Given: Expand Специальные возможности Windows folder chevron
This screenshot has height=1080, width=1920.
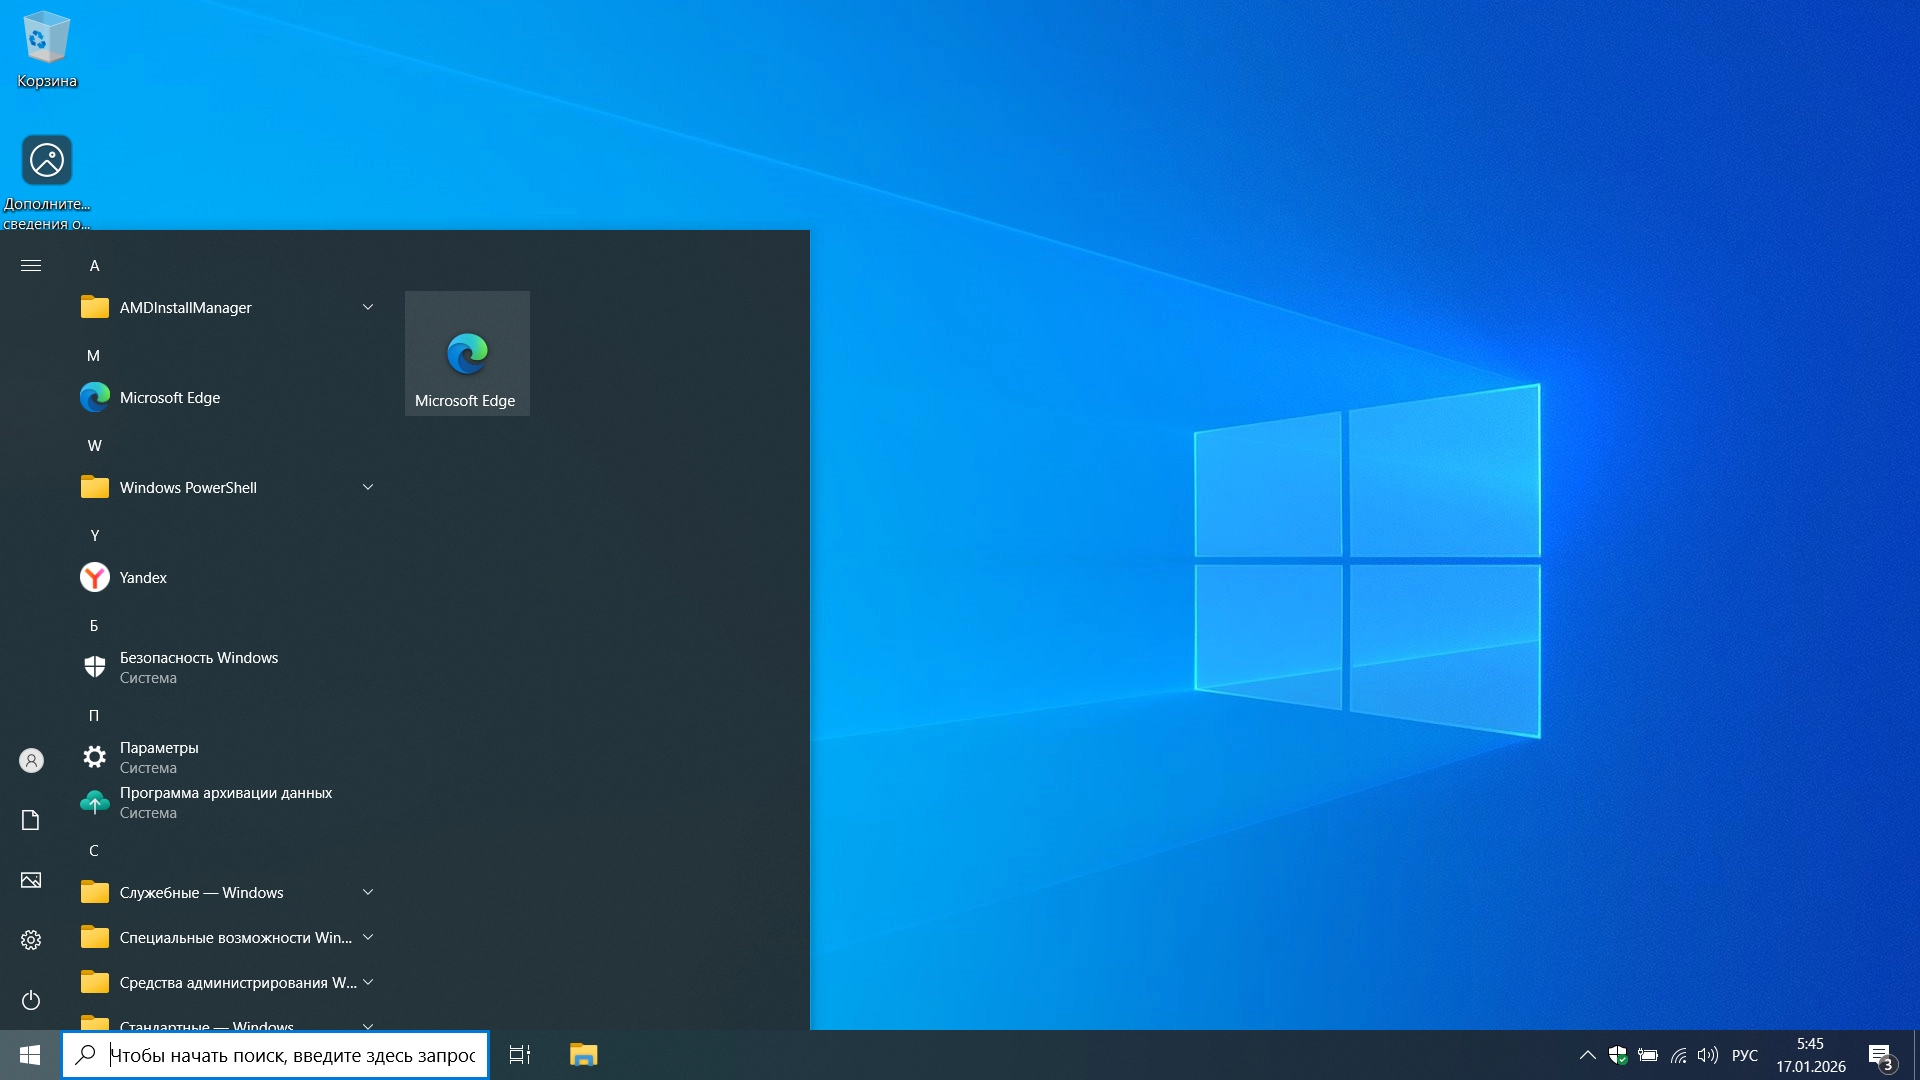Looking at the screenshot, I should (x=367, y=938).
